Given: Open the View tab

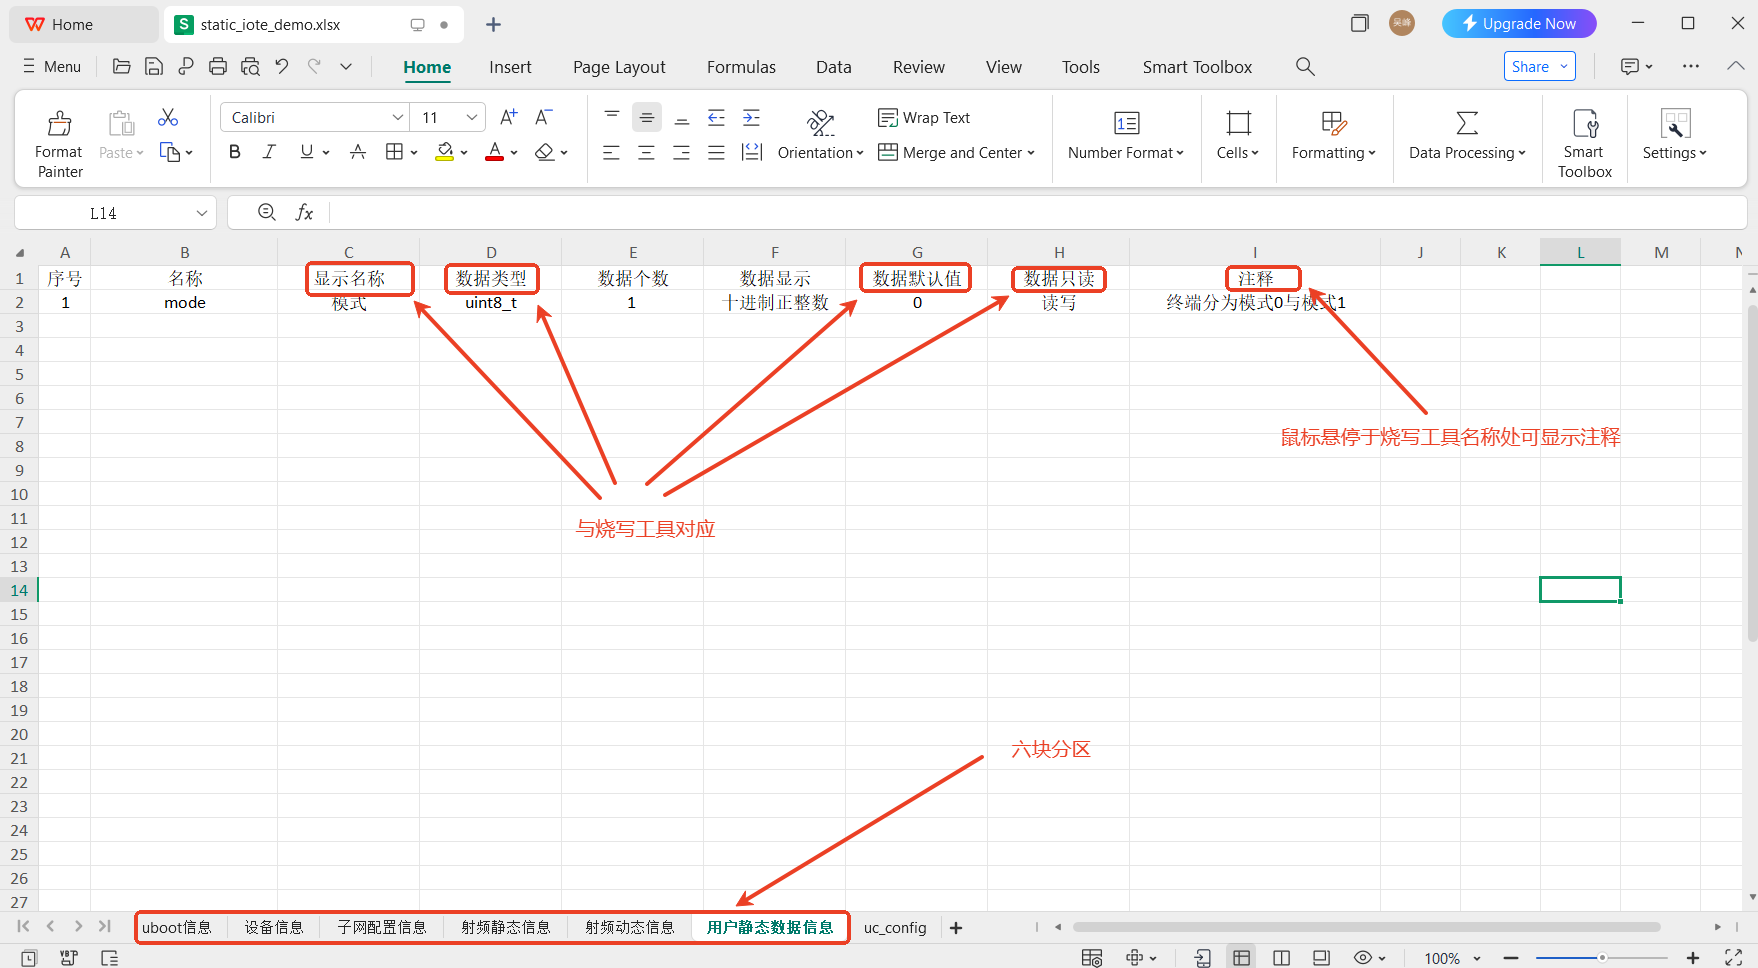Looking at the screenshot, I should (x=1004, y=67).
